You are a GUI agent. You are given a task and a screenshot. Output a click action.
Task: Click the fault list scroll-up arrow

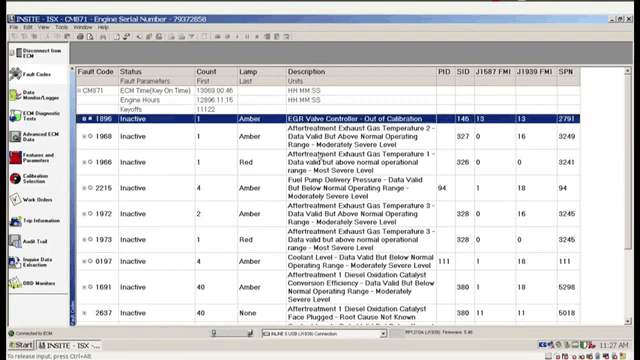[x=628, y=71]
